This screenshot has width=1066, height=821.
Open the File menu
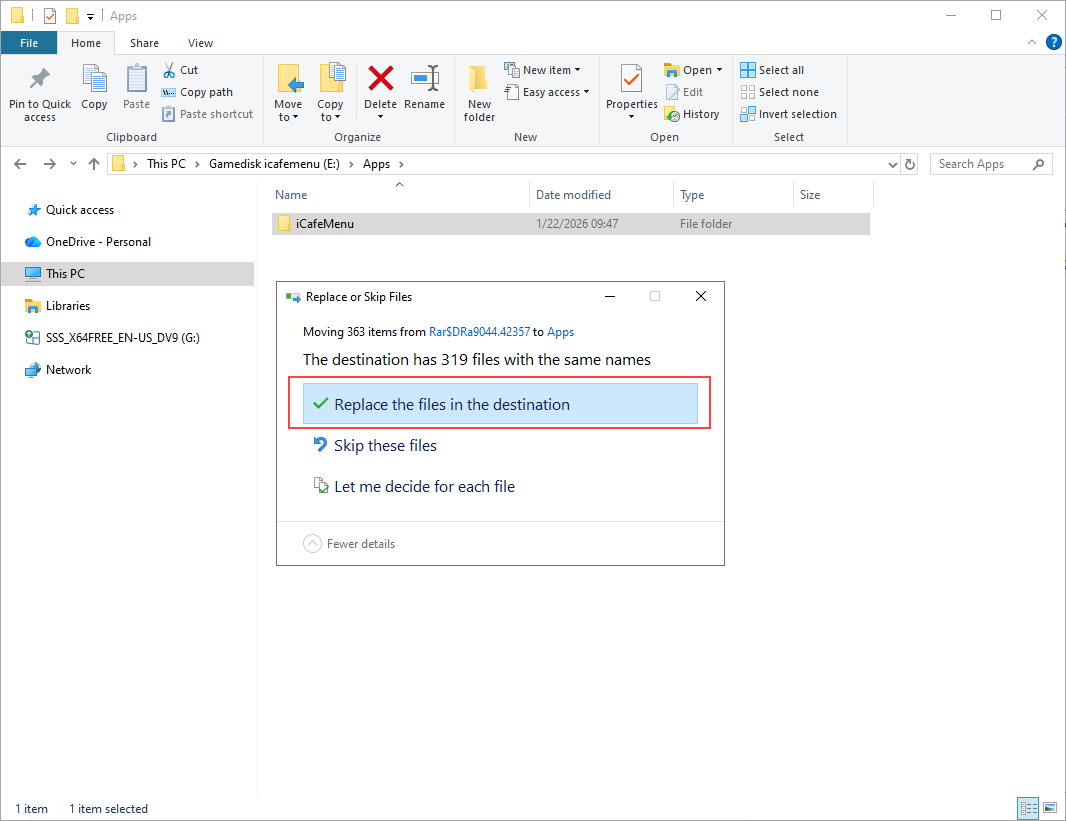pos(29,43)
